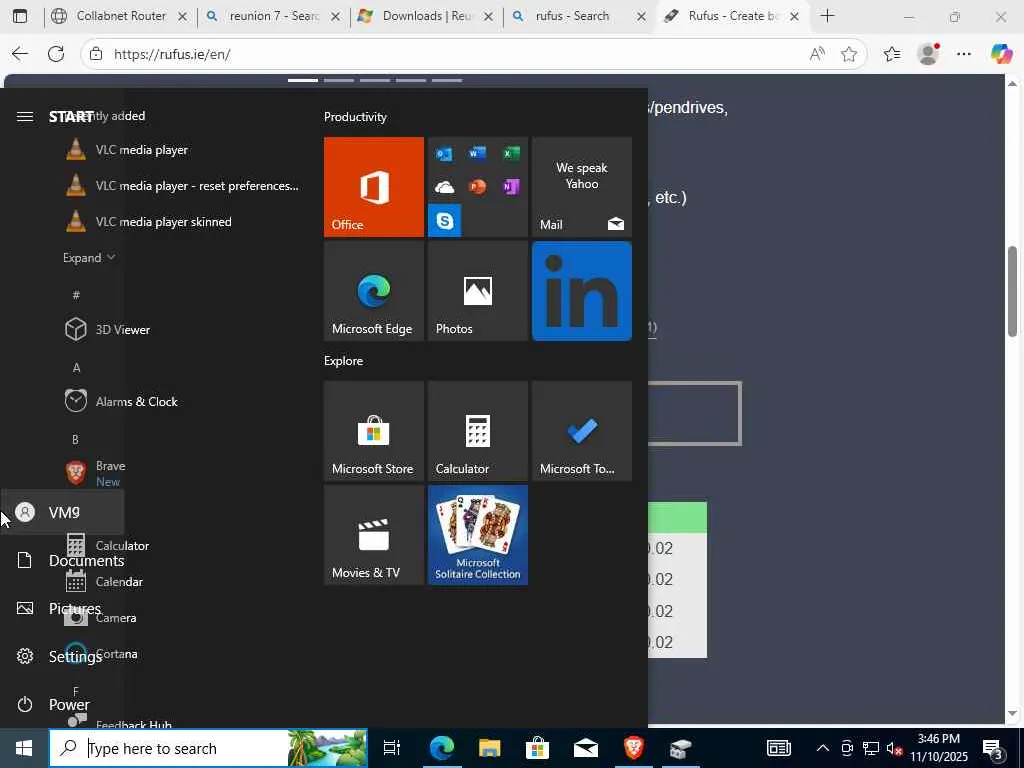Open Documents from the Start sidebar
Viewport: 1024px width, 768px height.
coord(62,560)
